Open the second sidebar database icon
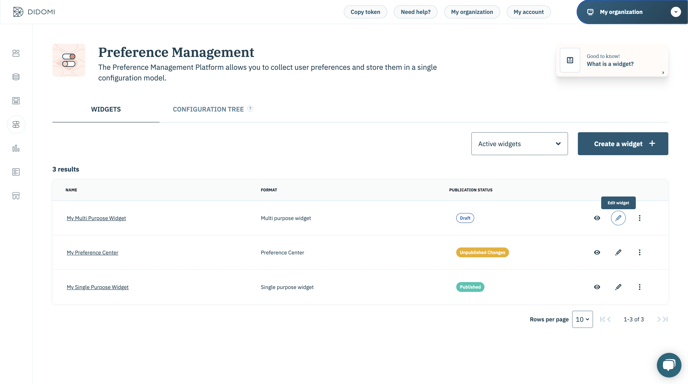This screenshot has height=384, width=688. (16, 77)
